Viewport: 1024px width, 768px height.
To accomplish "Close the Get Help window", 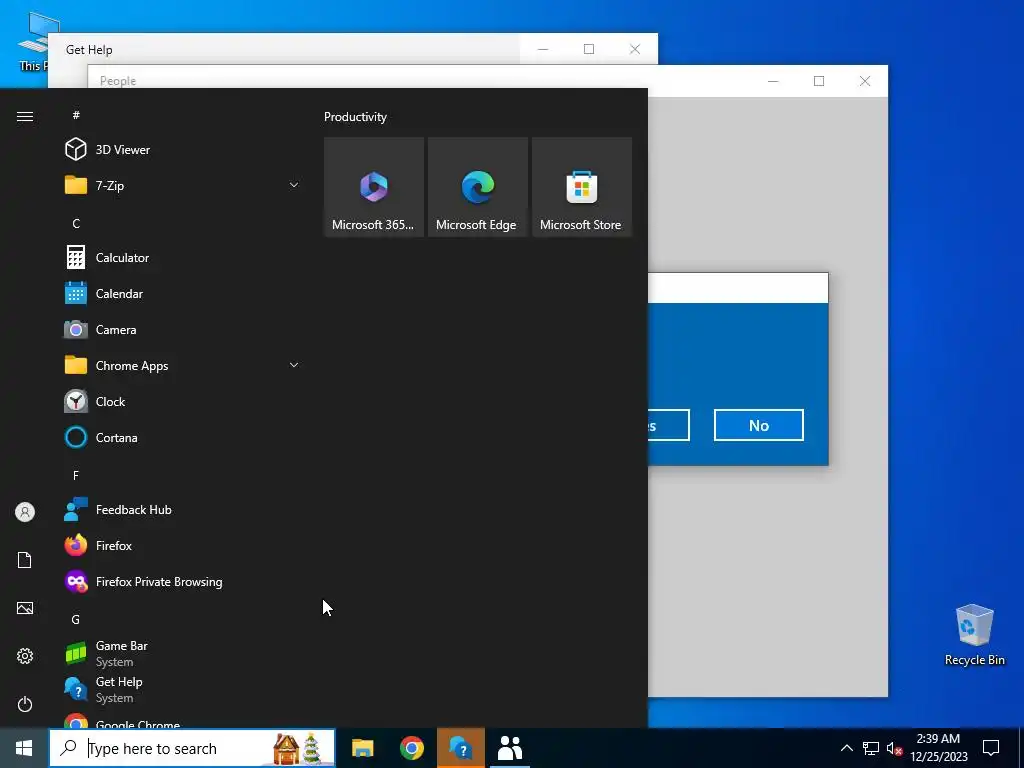I will 635,49.
